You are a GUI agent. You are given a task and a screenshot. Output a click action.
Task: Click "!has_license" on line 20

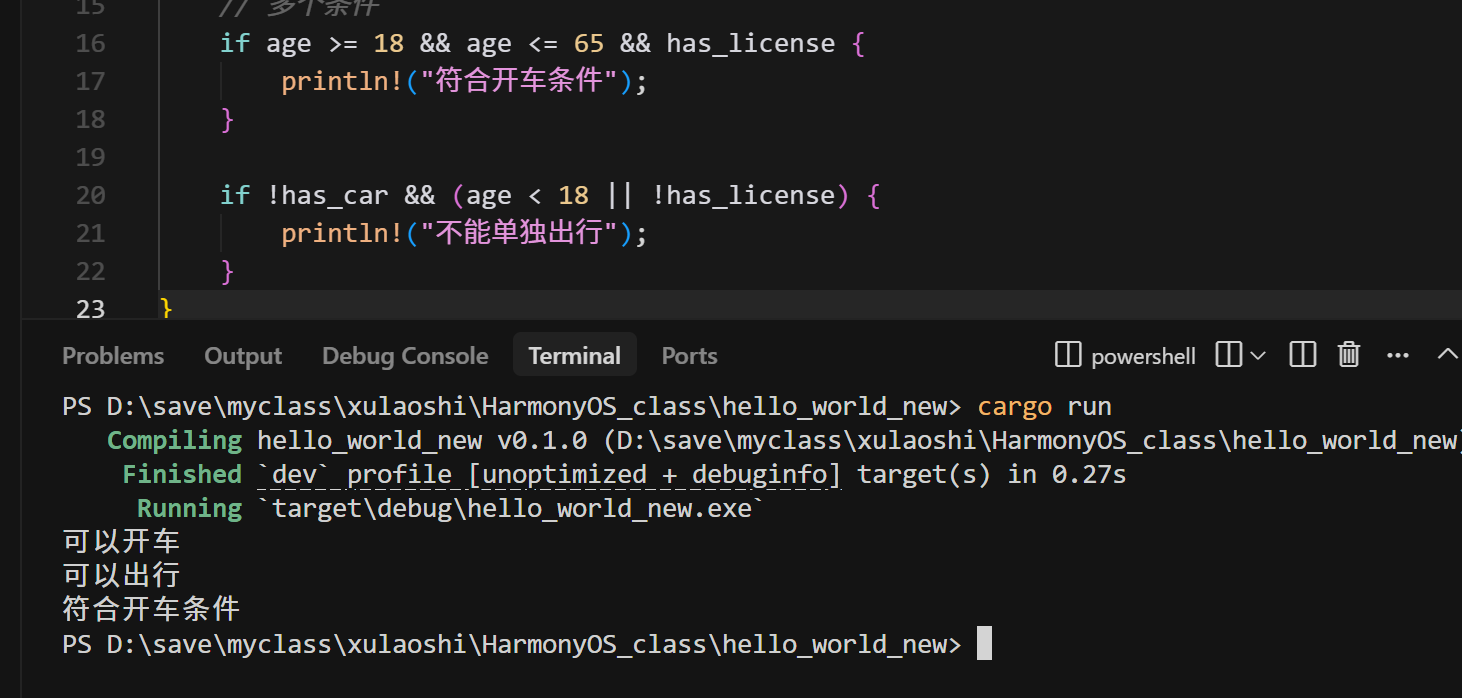(743, 195)
